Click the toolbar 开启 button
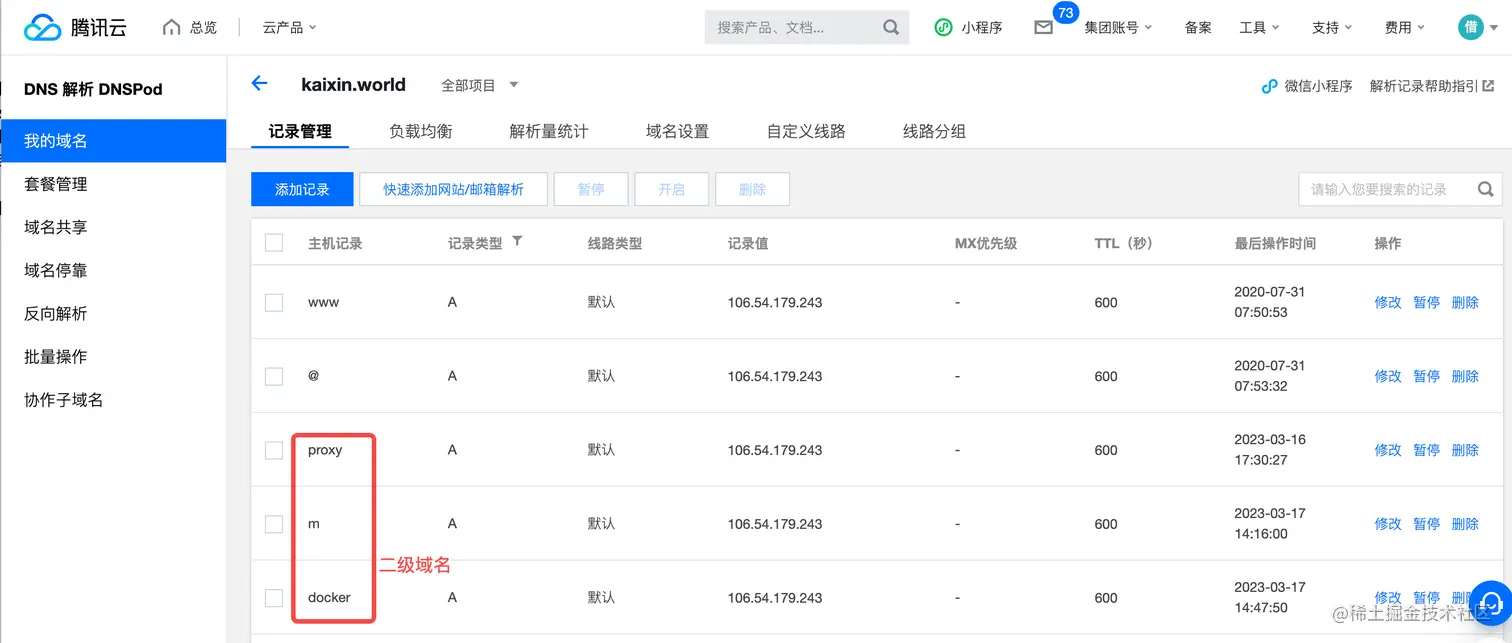The width and height of the screenshot is (1512, 643). pyautogui.click(x=672, y=189)
